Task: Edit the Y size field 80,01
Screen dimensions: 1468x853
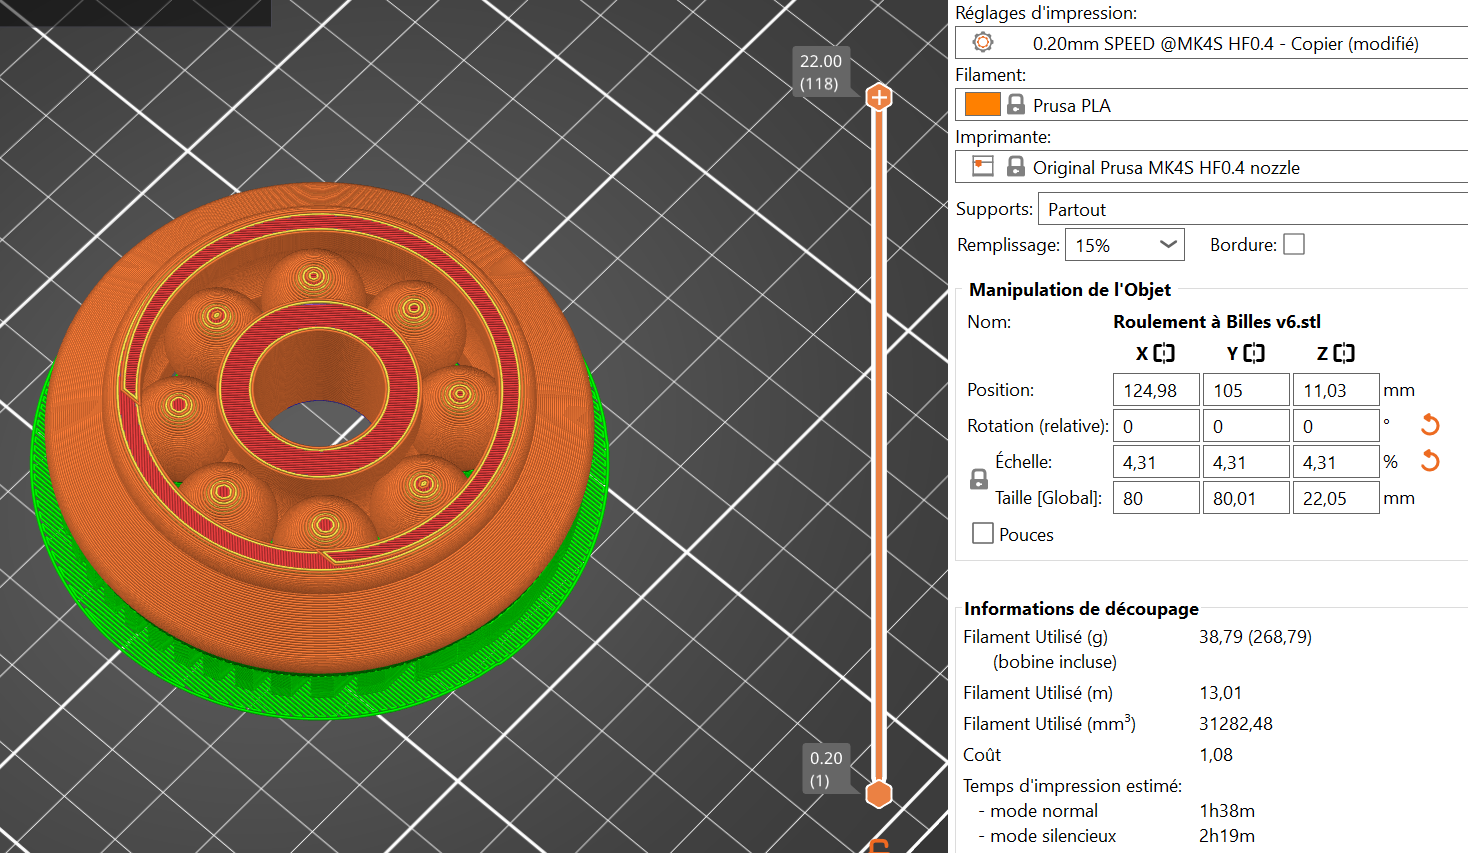Action: (x=1246, y=498)
